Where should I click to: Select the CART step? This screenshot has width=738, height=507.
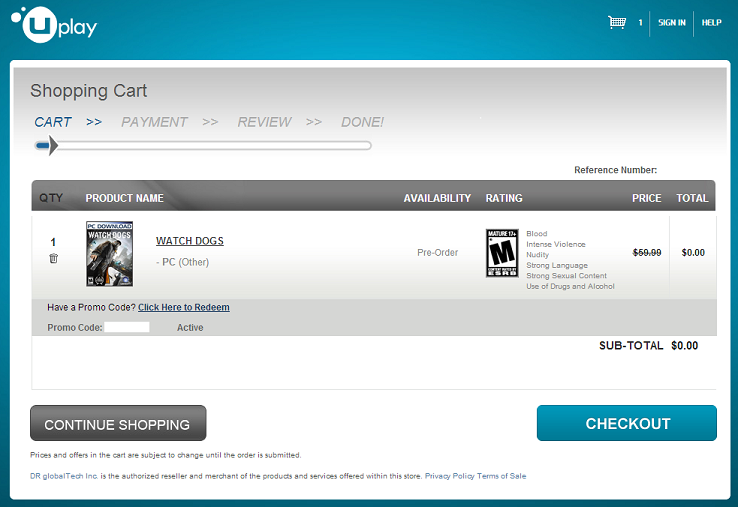click(x=53, y=122)
